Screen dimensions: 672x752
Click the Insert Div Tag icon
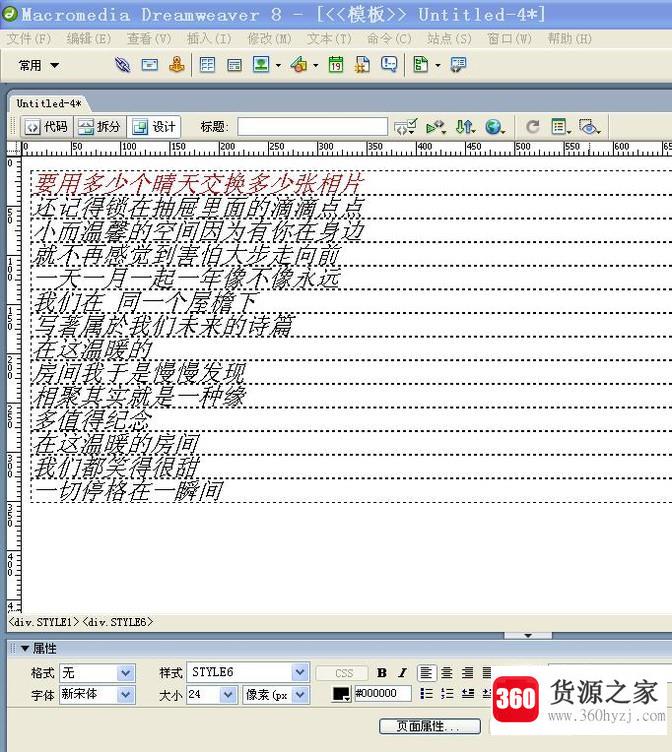[x=234, y=64]
